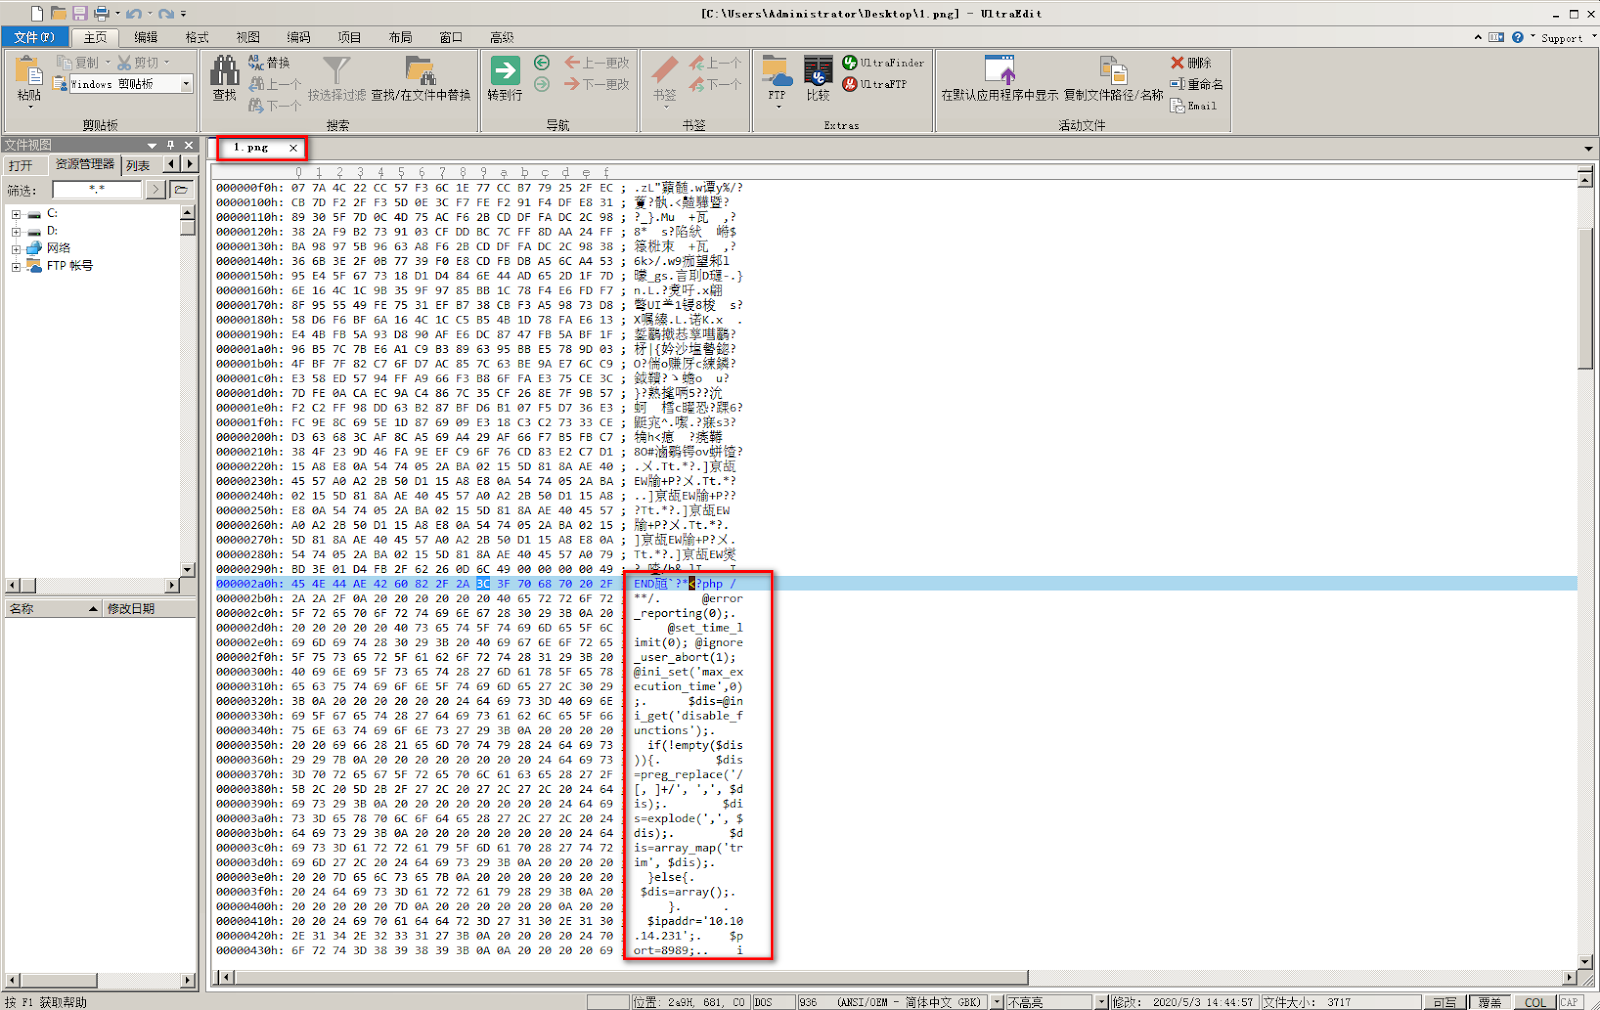Launch UltraFinder from the Extras group

click(x=884, y=62)
